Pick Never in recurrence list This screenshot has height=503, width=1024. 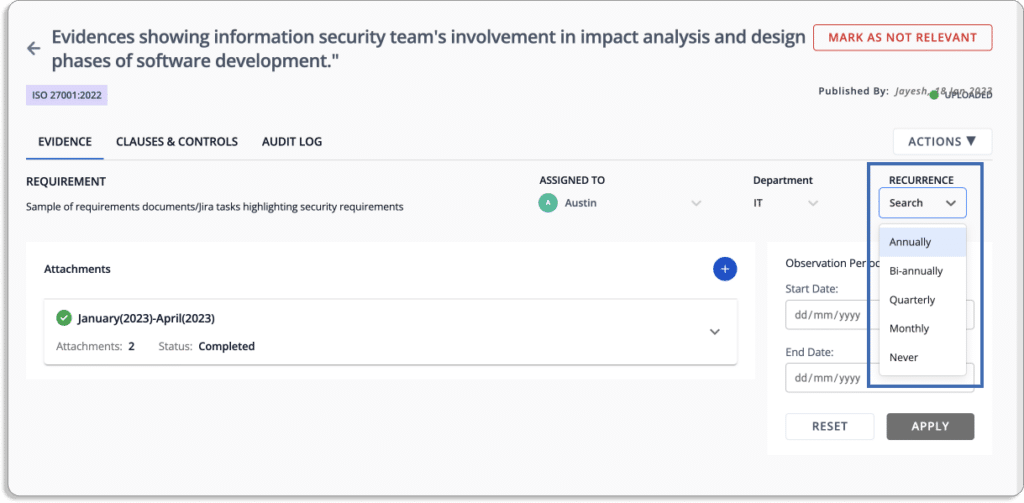[922, 357]
